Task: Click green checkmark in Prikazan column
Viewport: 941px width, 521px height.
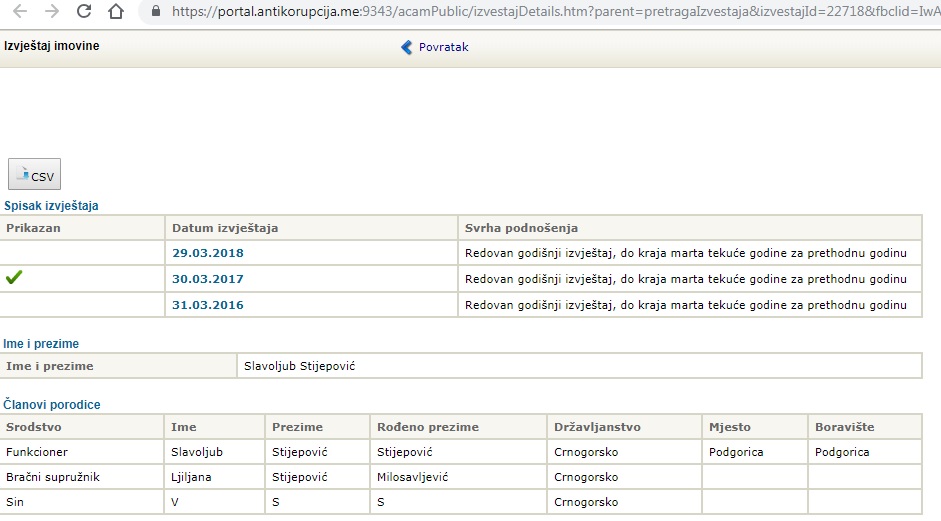Action: [14, 278]
